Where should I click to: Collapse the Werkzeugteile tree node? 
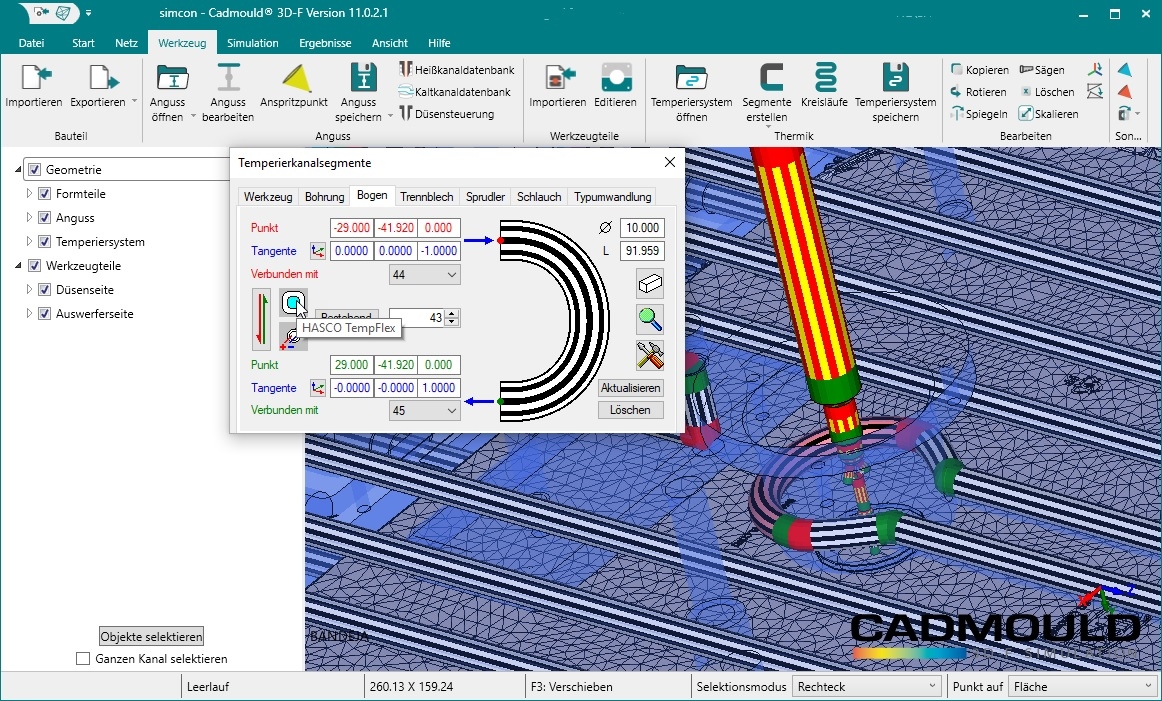(19, 266)
